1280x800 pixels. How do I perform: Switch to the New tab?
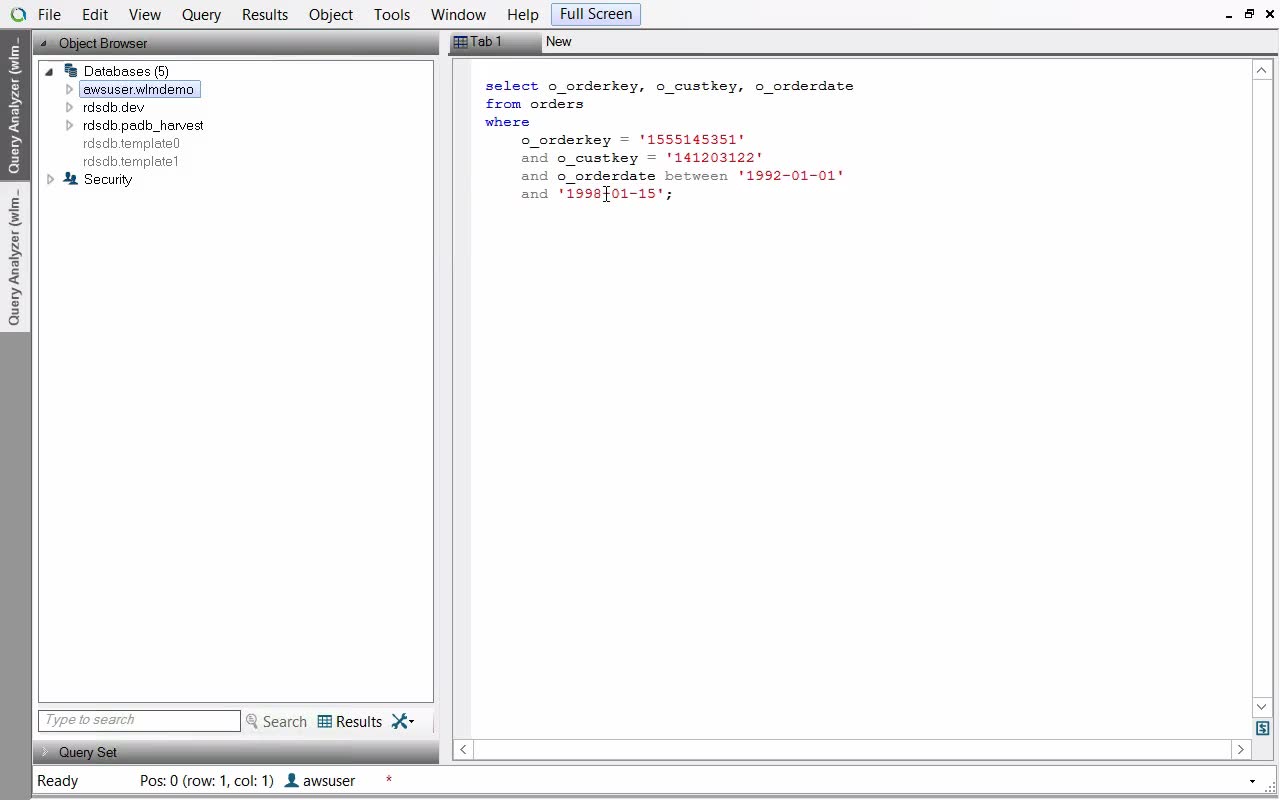coord(559,42)
